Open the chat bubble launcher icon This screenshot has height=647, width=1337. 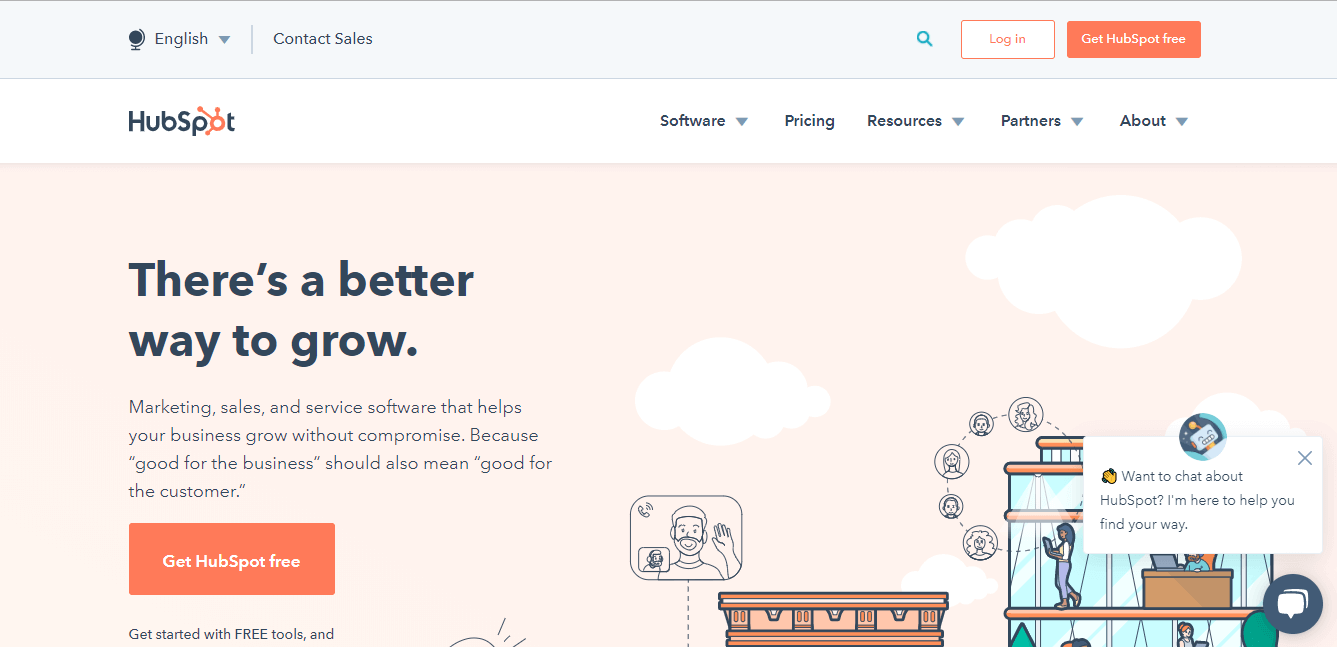coord(1293,603)
